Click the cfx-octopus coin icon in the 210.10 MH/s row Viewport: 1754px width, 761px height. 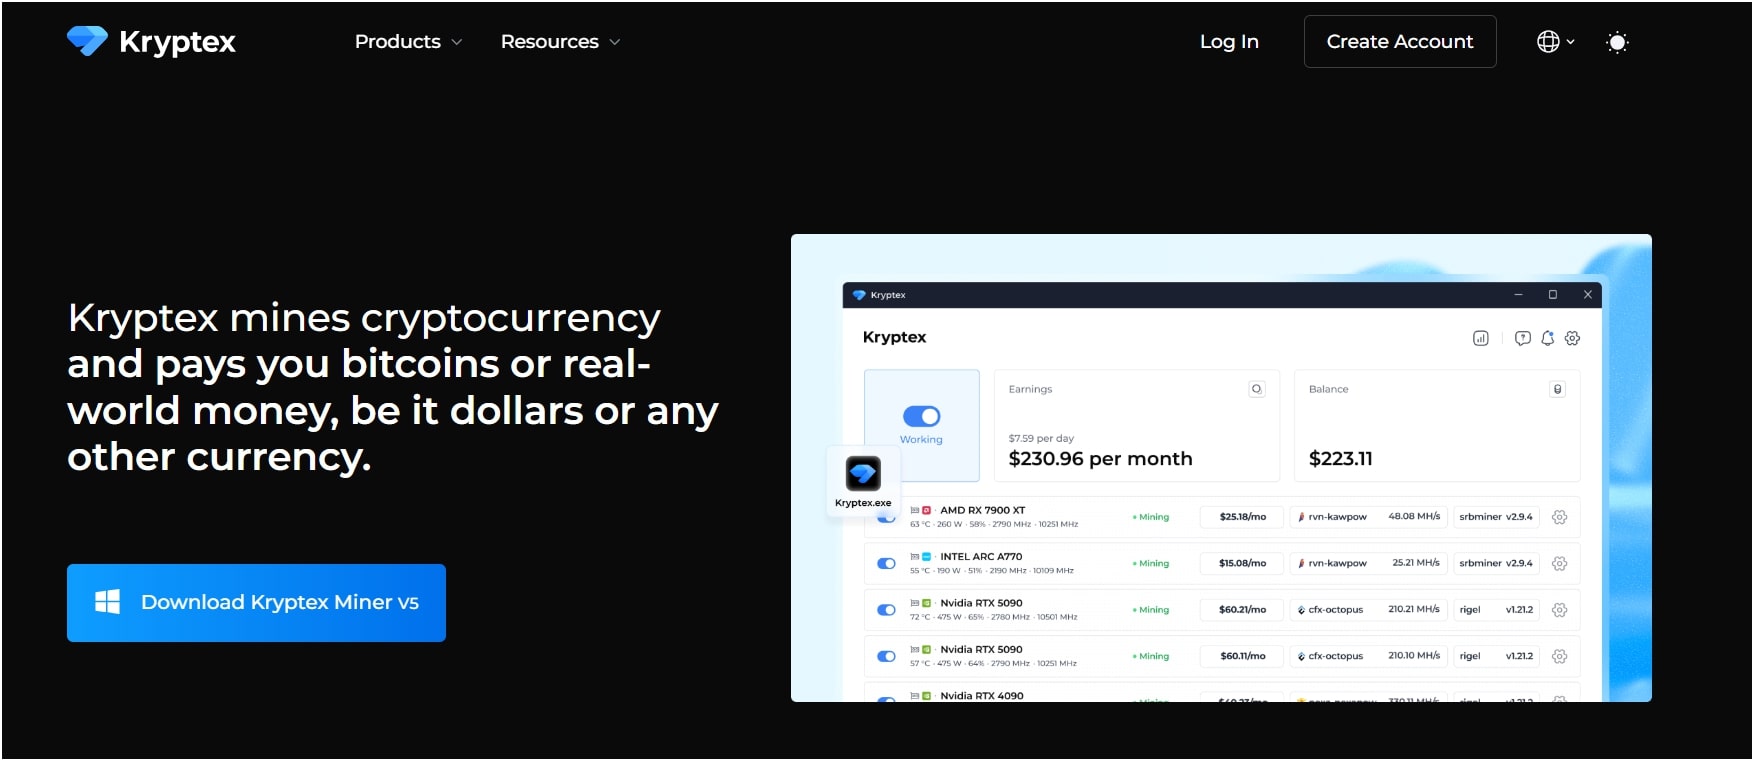[1301, 656]
